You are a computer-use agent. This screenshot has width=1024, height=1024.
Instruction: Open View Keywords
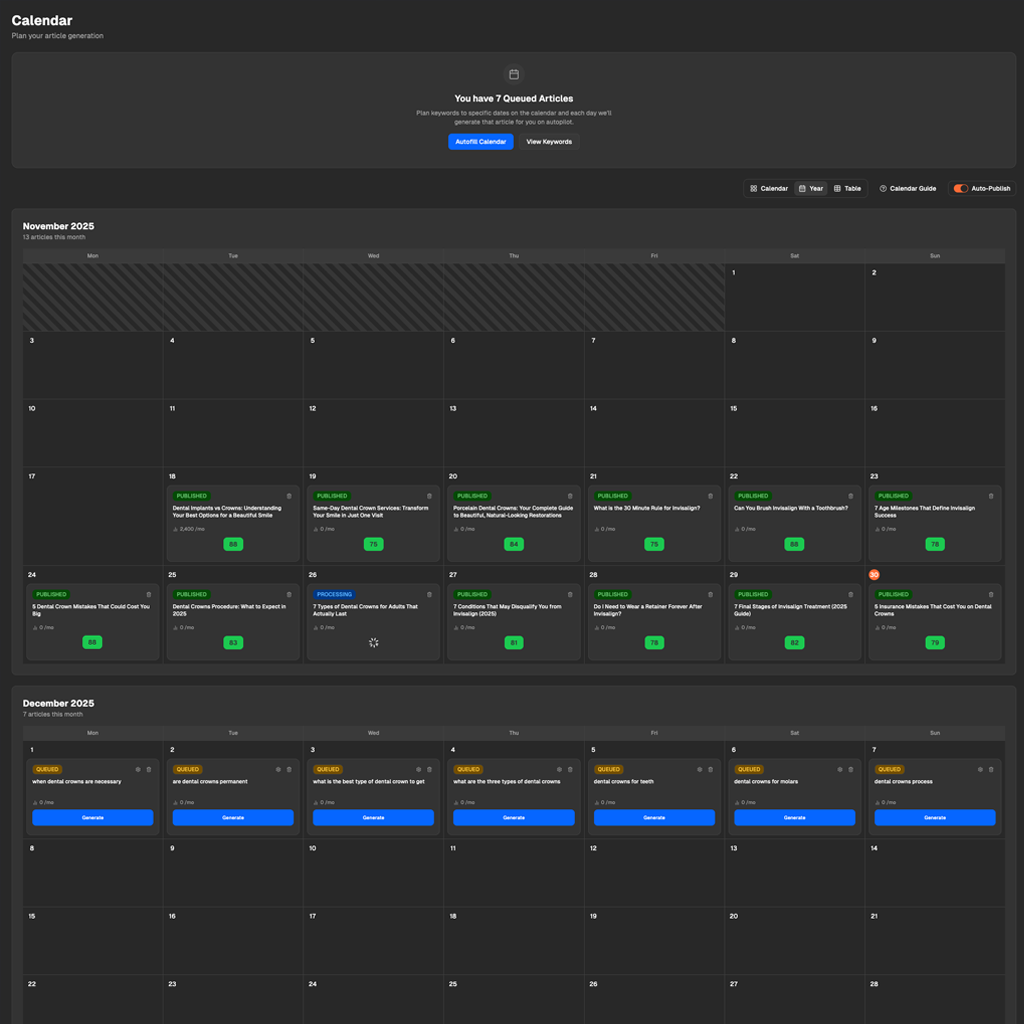point(548,142)
